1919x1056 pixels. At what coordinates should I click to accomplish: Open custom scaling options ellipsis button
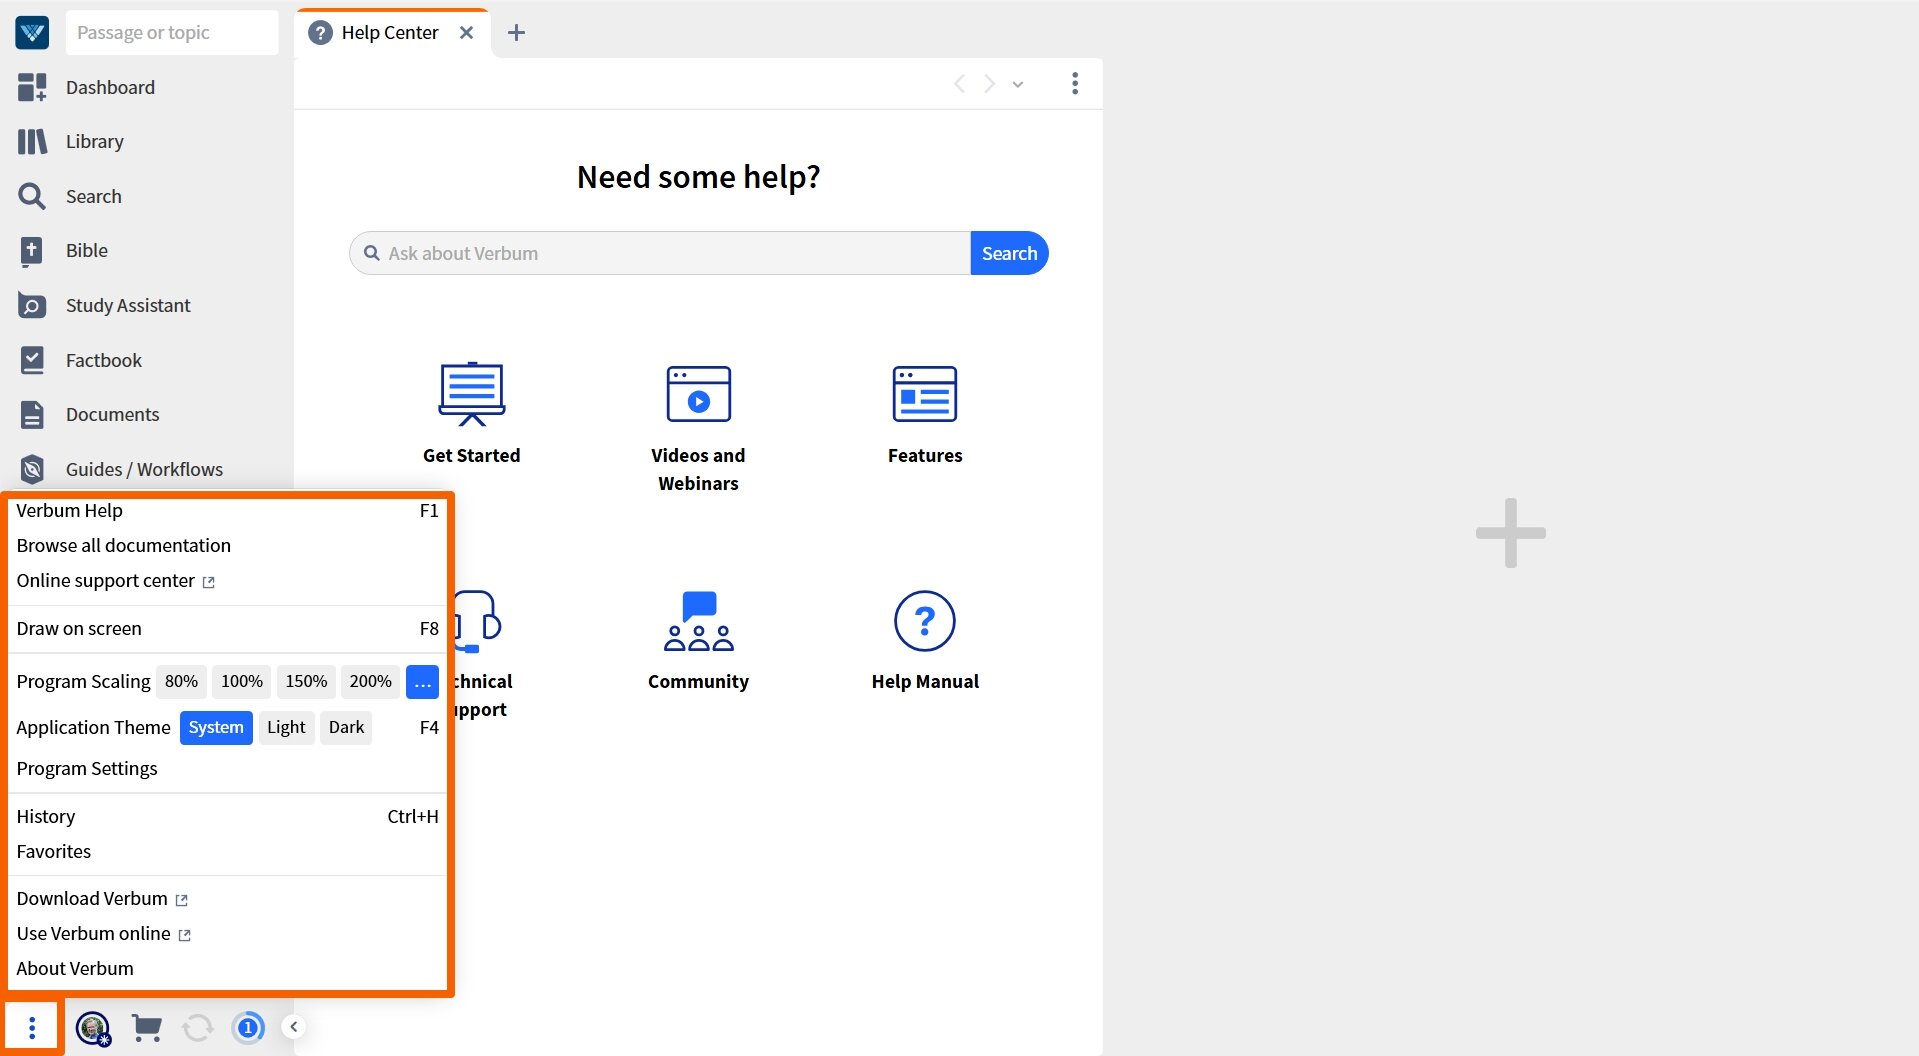coord(422,682)
